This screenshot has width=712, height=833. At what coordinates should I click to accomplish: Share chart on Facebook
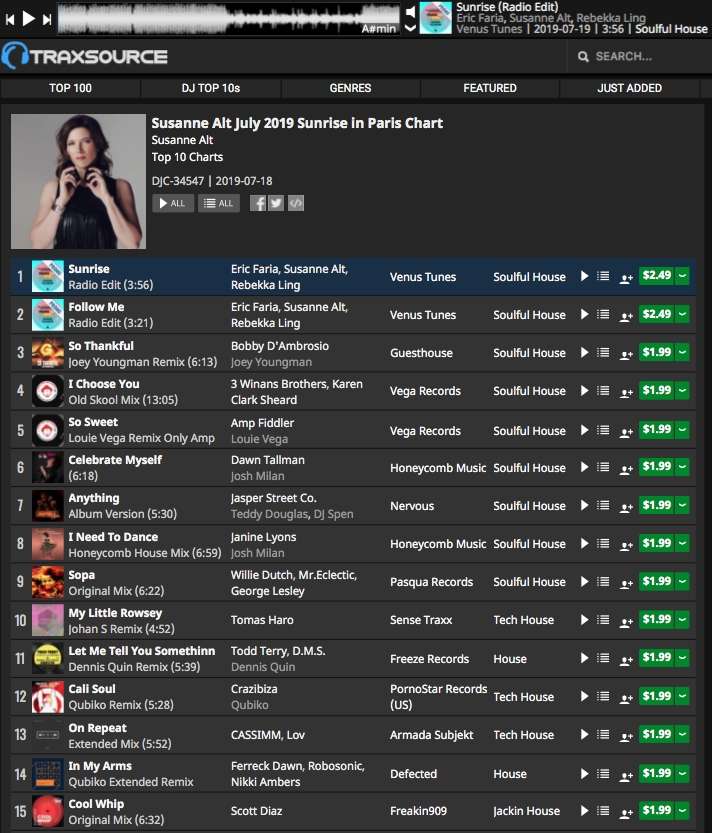pos(258,203)
